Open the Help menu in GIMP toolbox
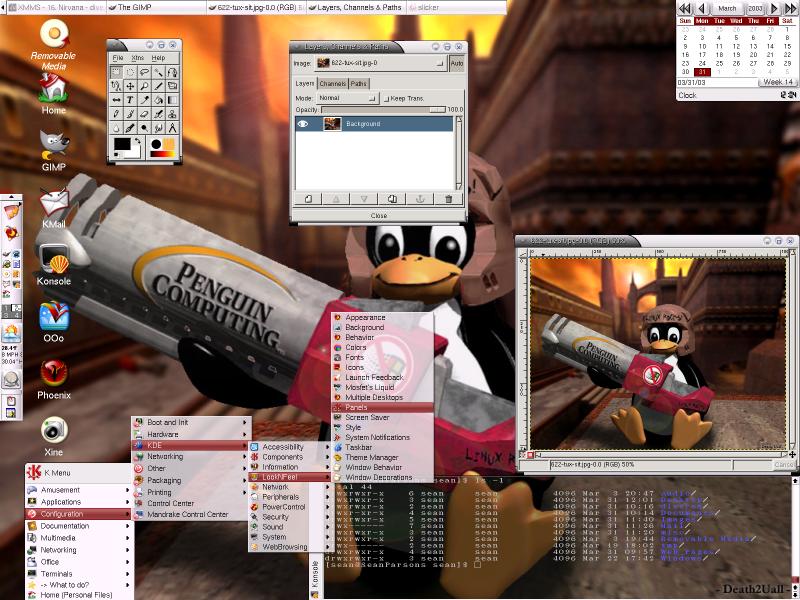Image resolution: width=800 pixels, height=600 pixels. (158, 58)
